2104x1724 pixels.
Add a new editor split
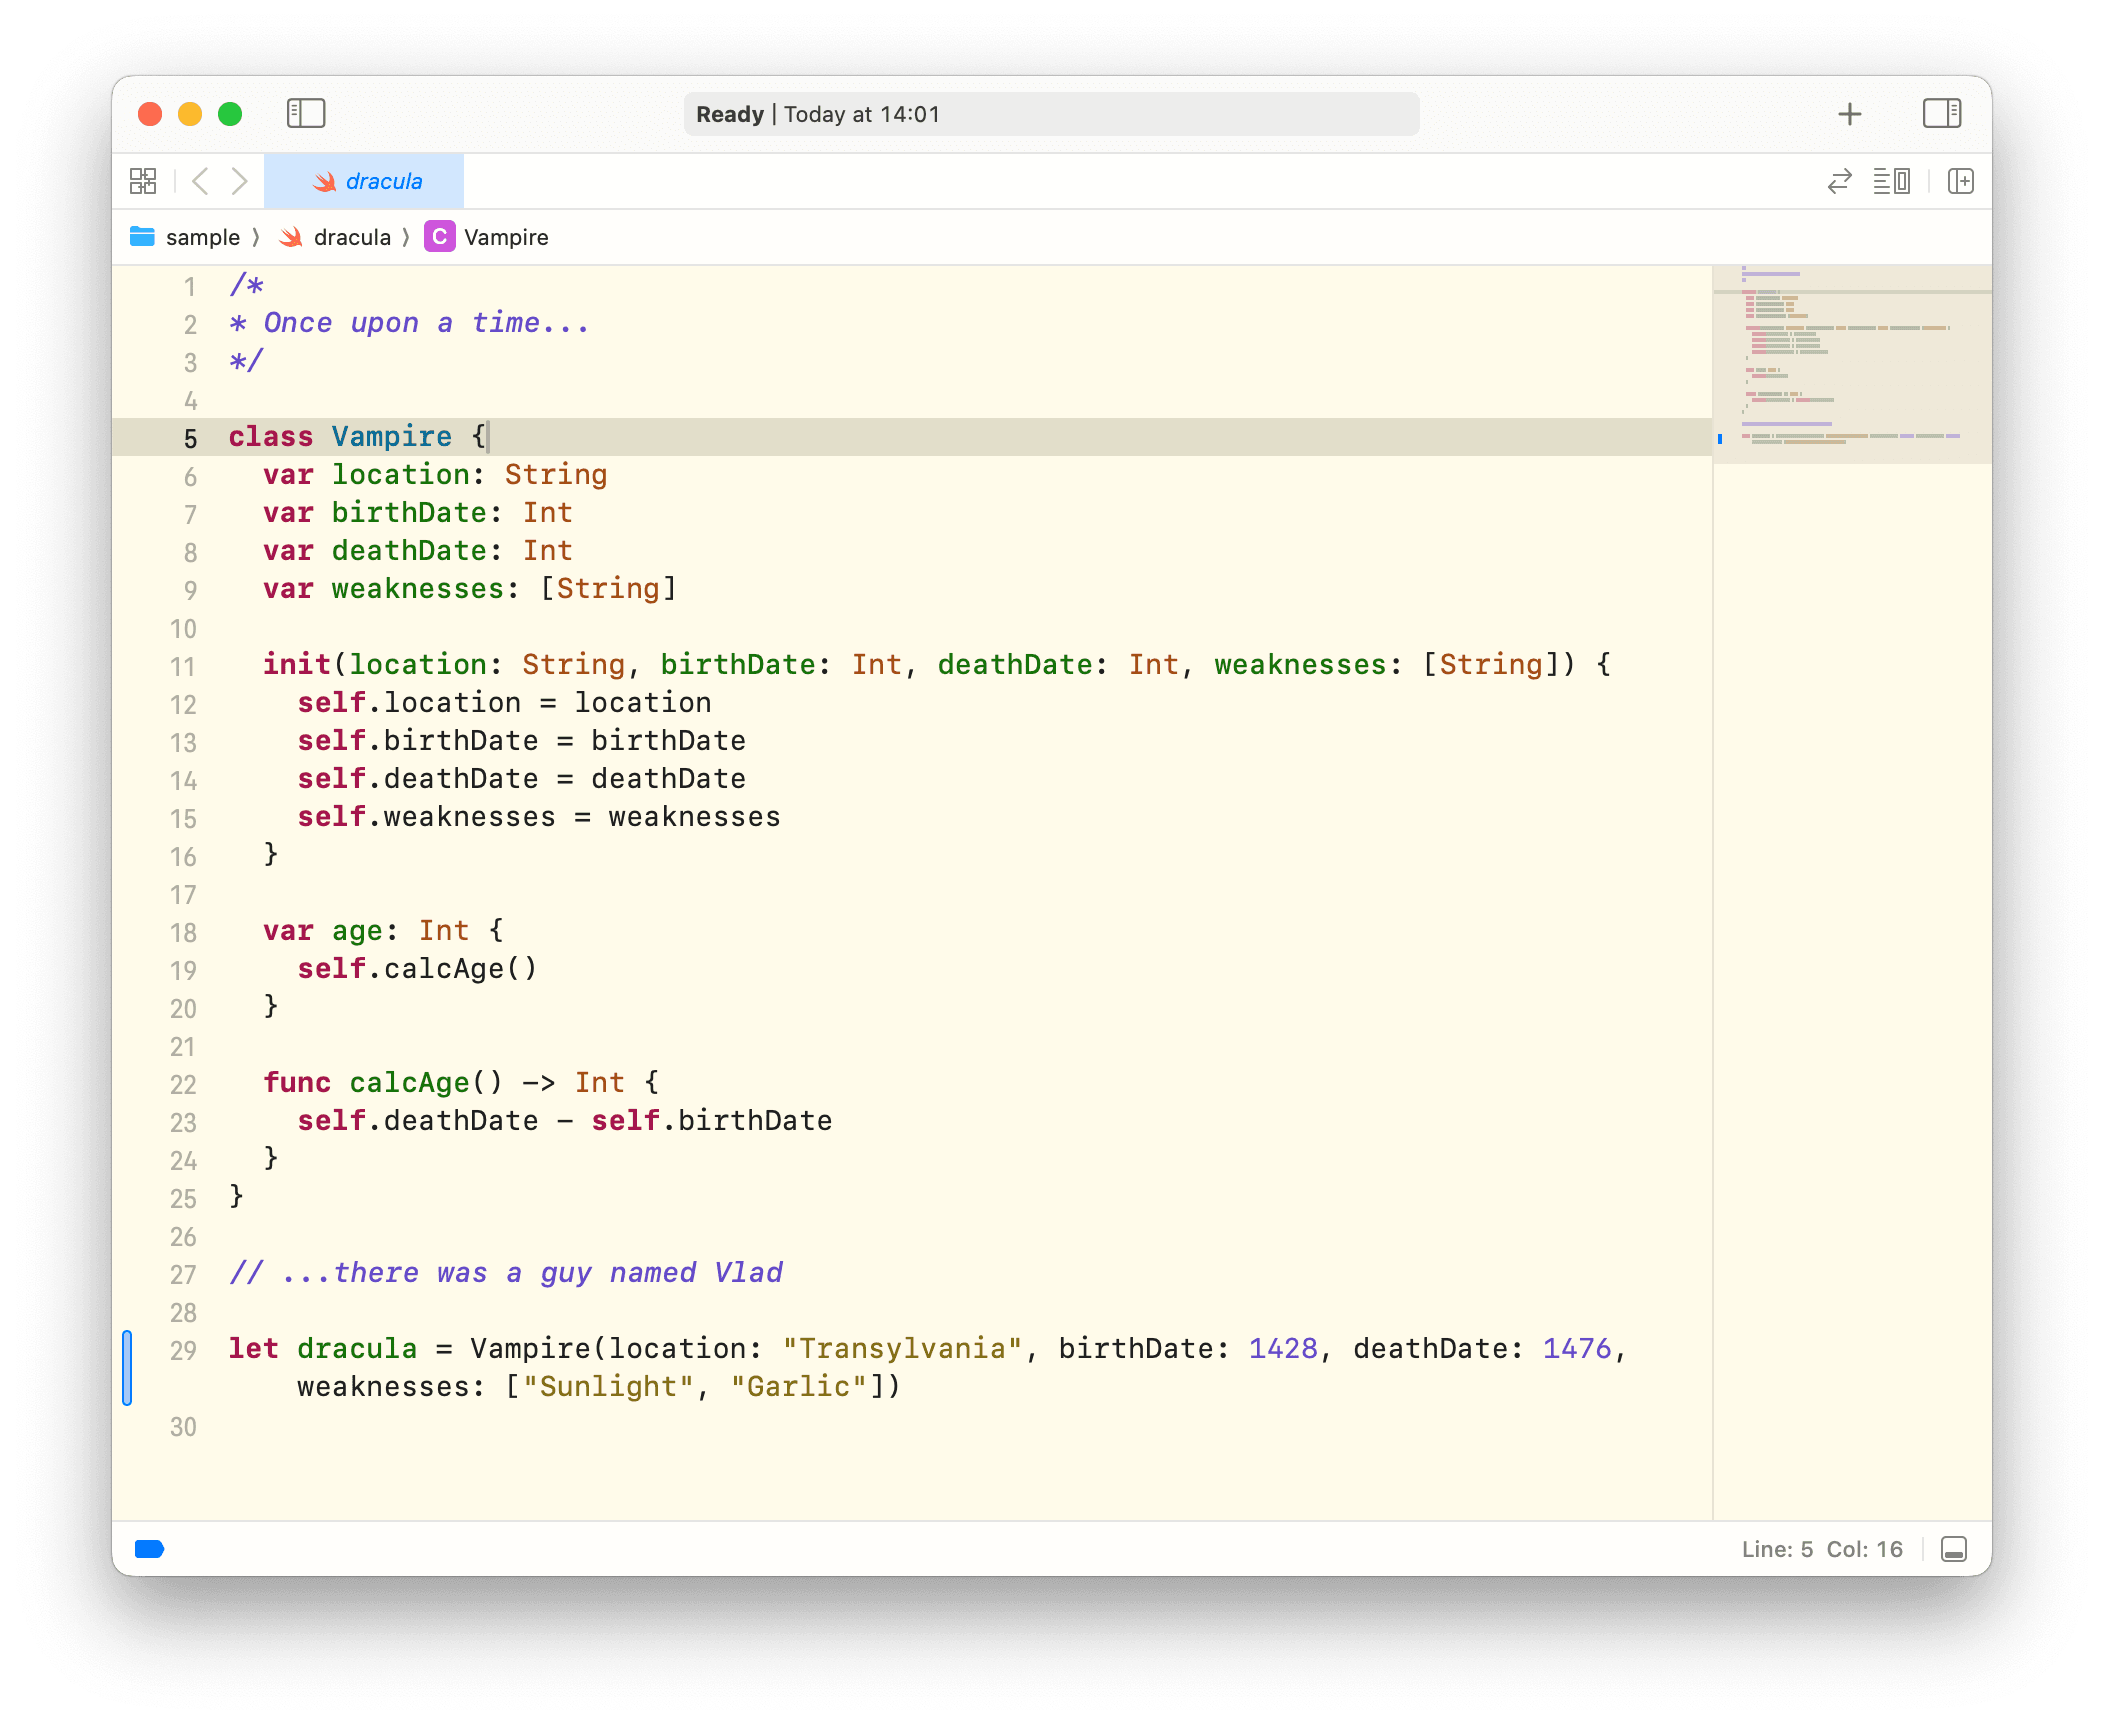click(1961, 181)
